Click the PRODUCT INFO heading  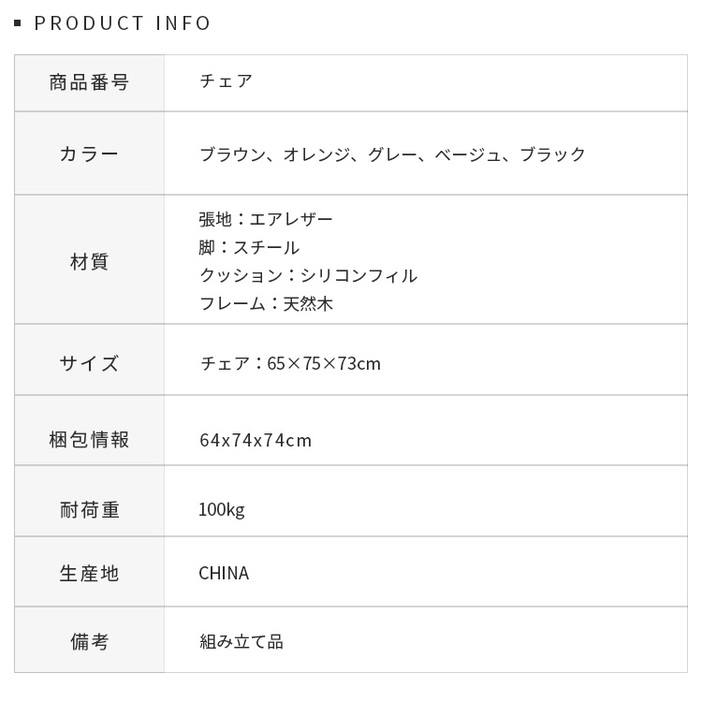tap(122, 23)
